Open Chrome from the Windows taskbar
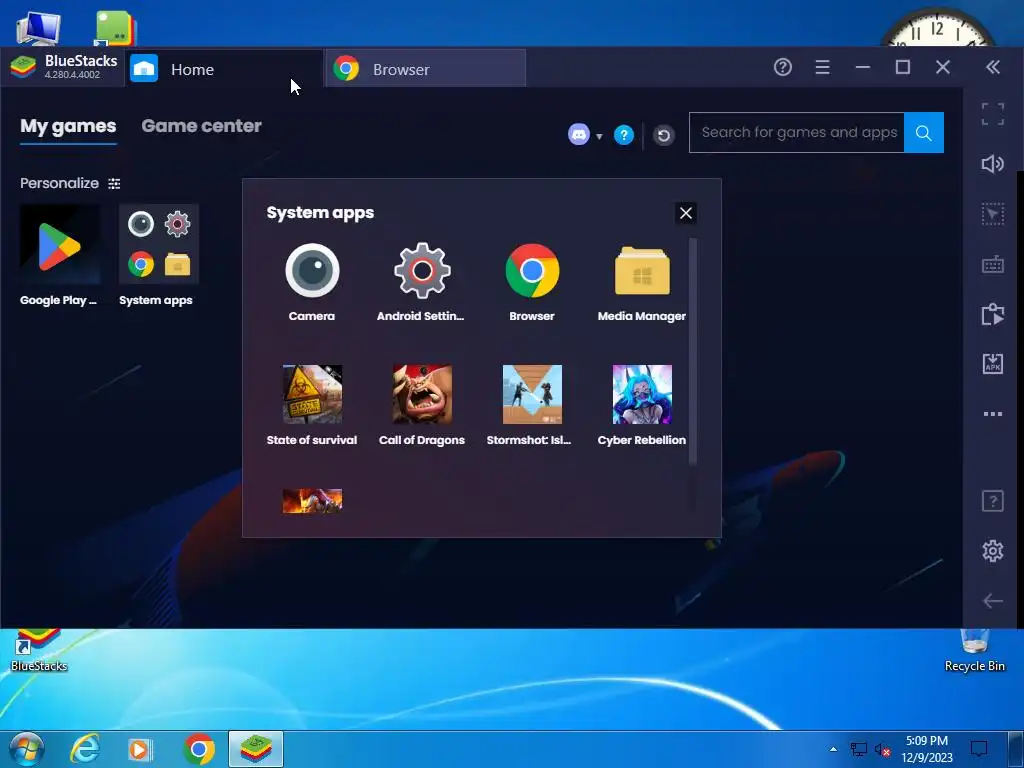 click(199, 750)
